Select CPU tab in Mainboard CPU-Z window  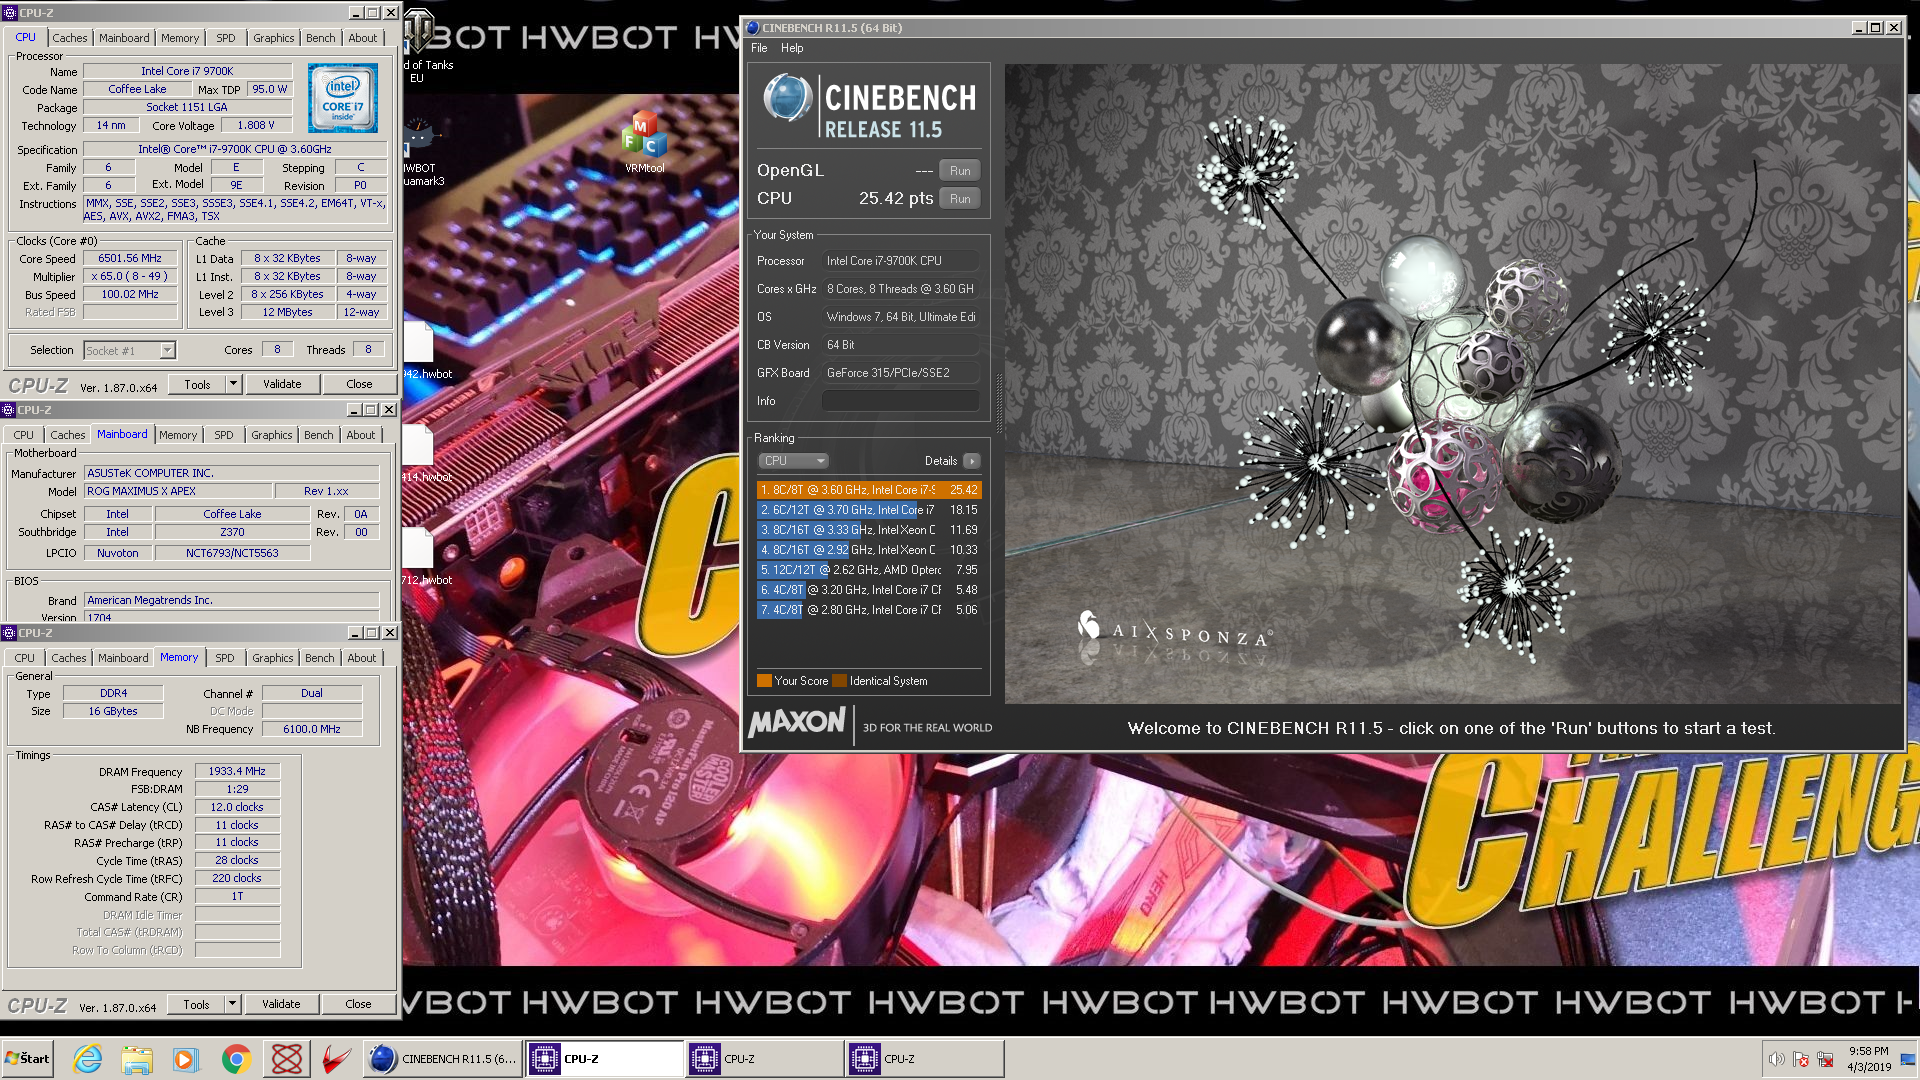[23, 435]
